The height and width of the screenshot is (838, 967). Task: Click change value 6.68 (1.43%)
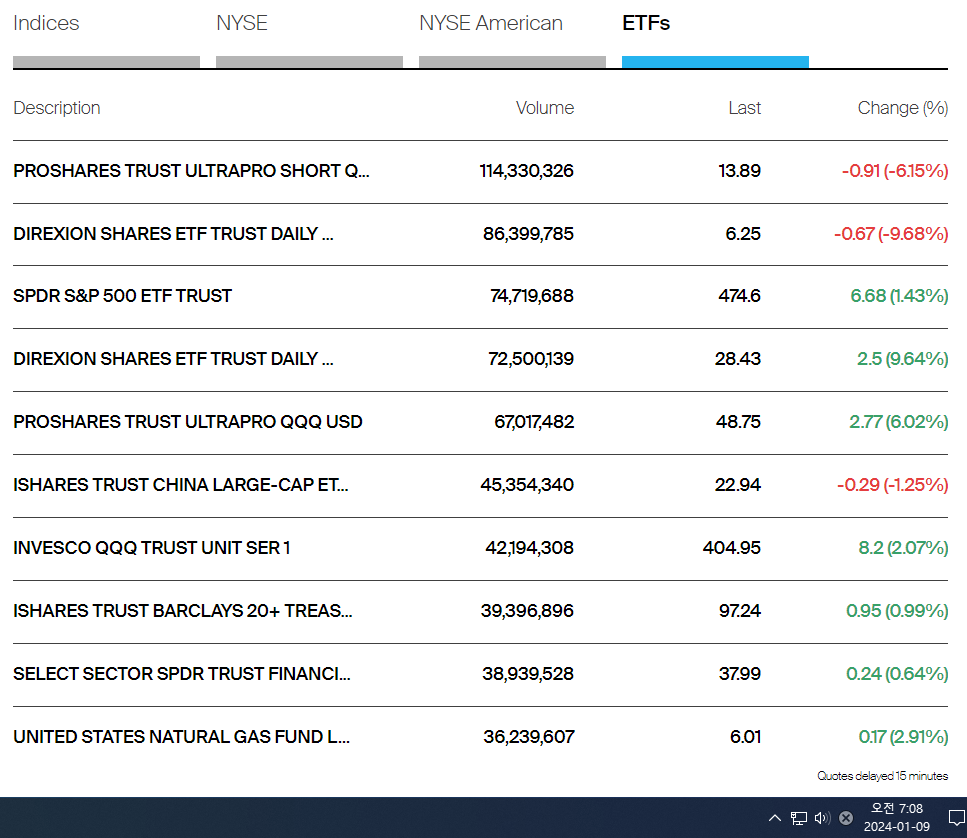point(899,296)
